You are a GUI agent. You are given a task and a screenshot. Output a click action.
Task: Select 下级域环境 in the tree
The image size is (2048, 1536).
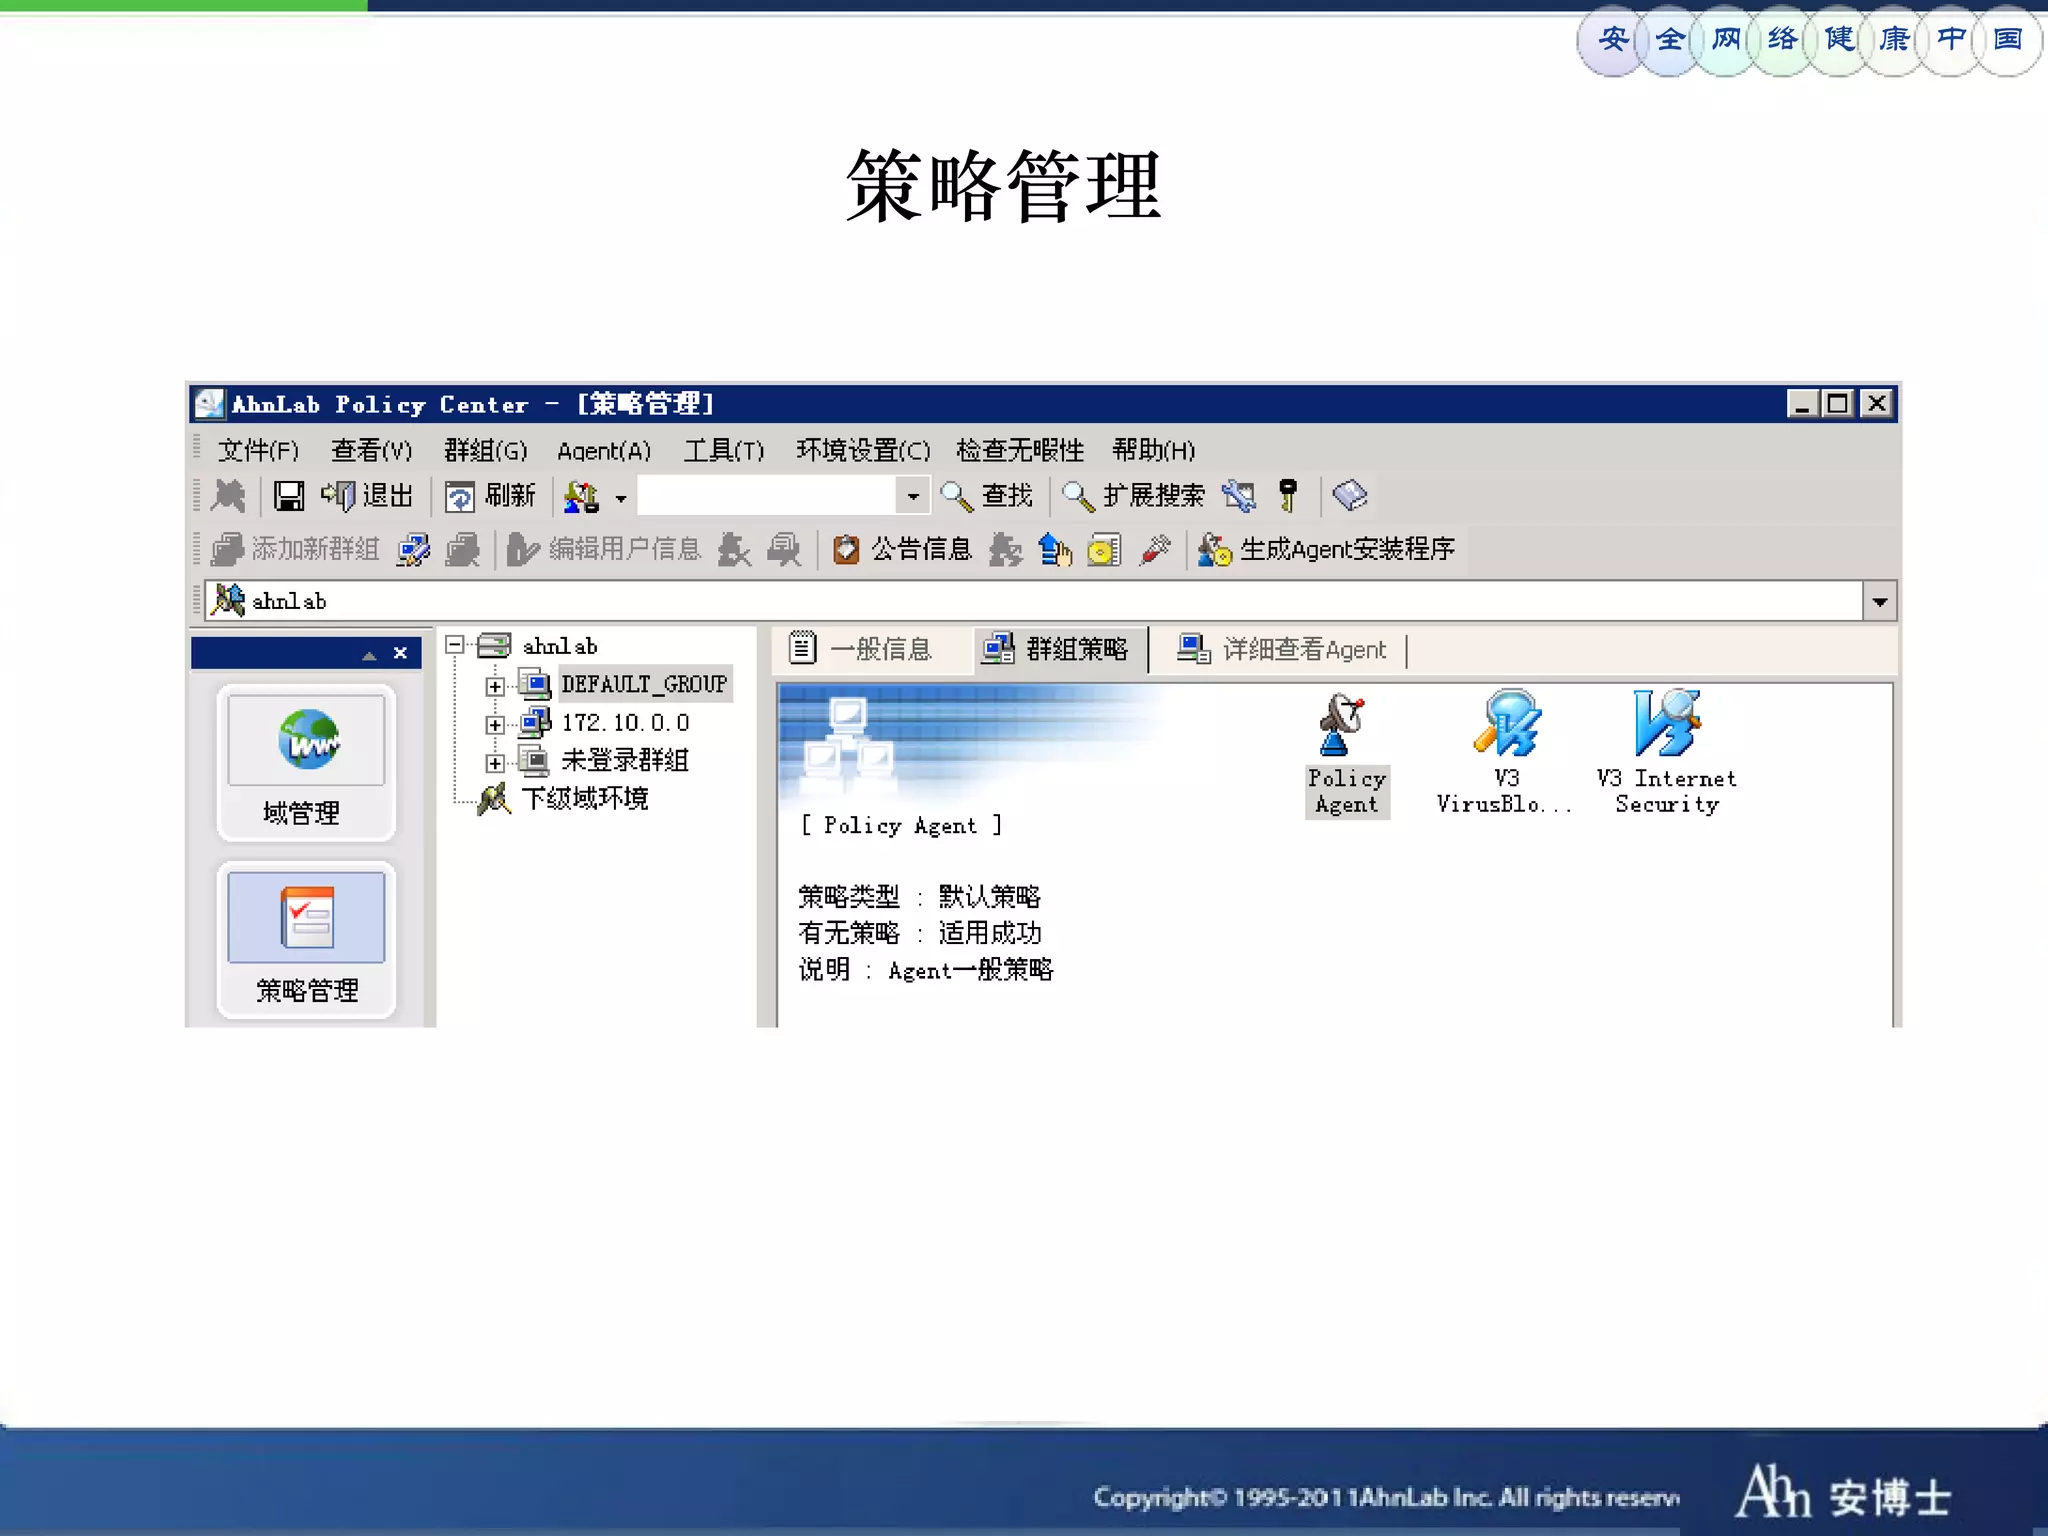585,798
